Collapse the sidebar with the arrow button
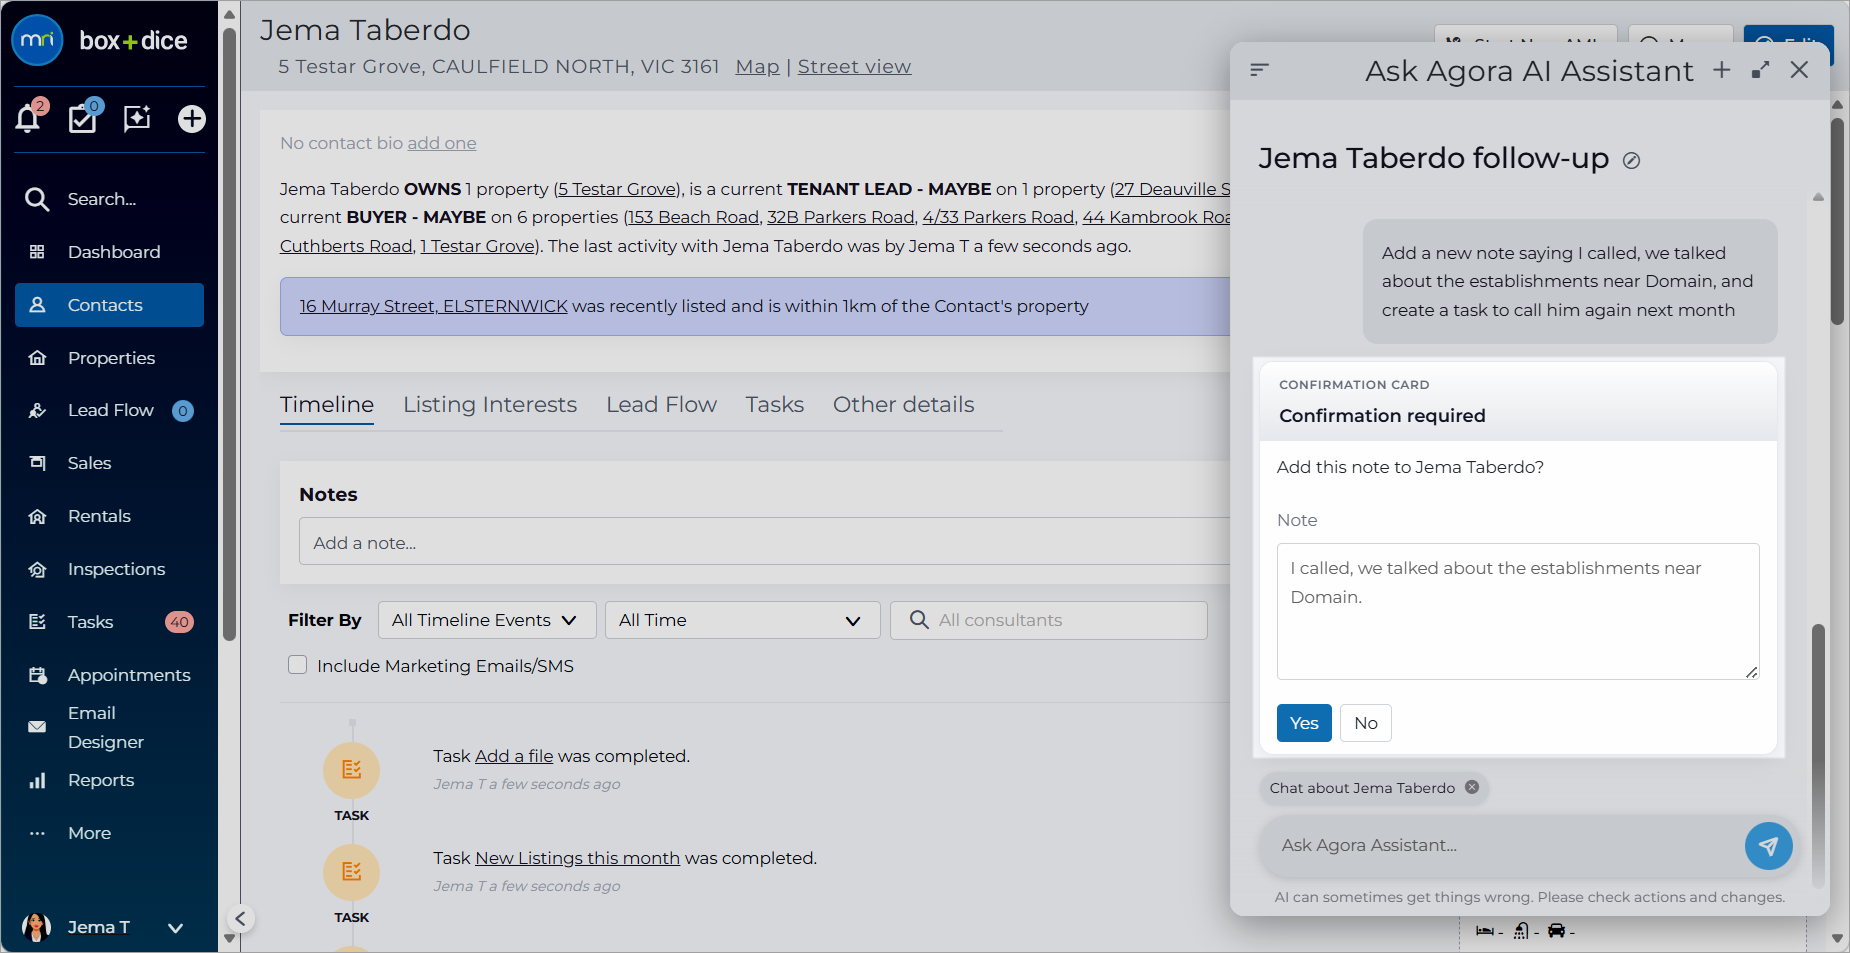 240,919
